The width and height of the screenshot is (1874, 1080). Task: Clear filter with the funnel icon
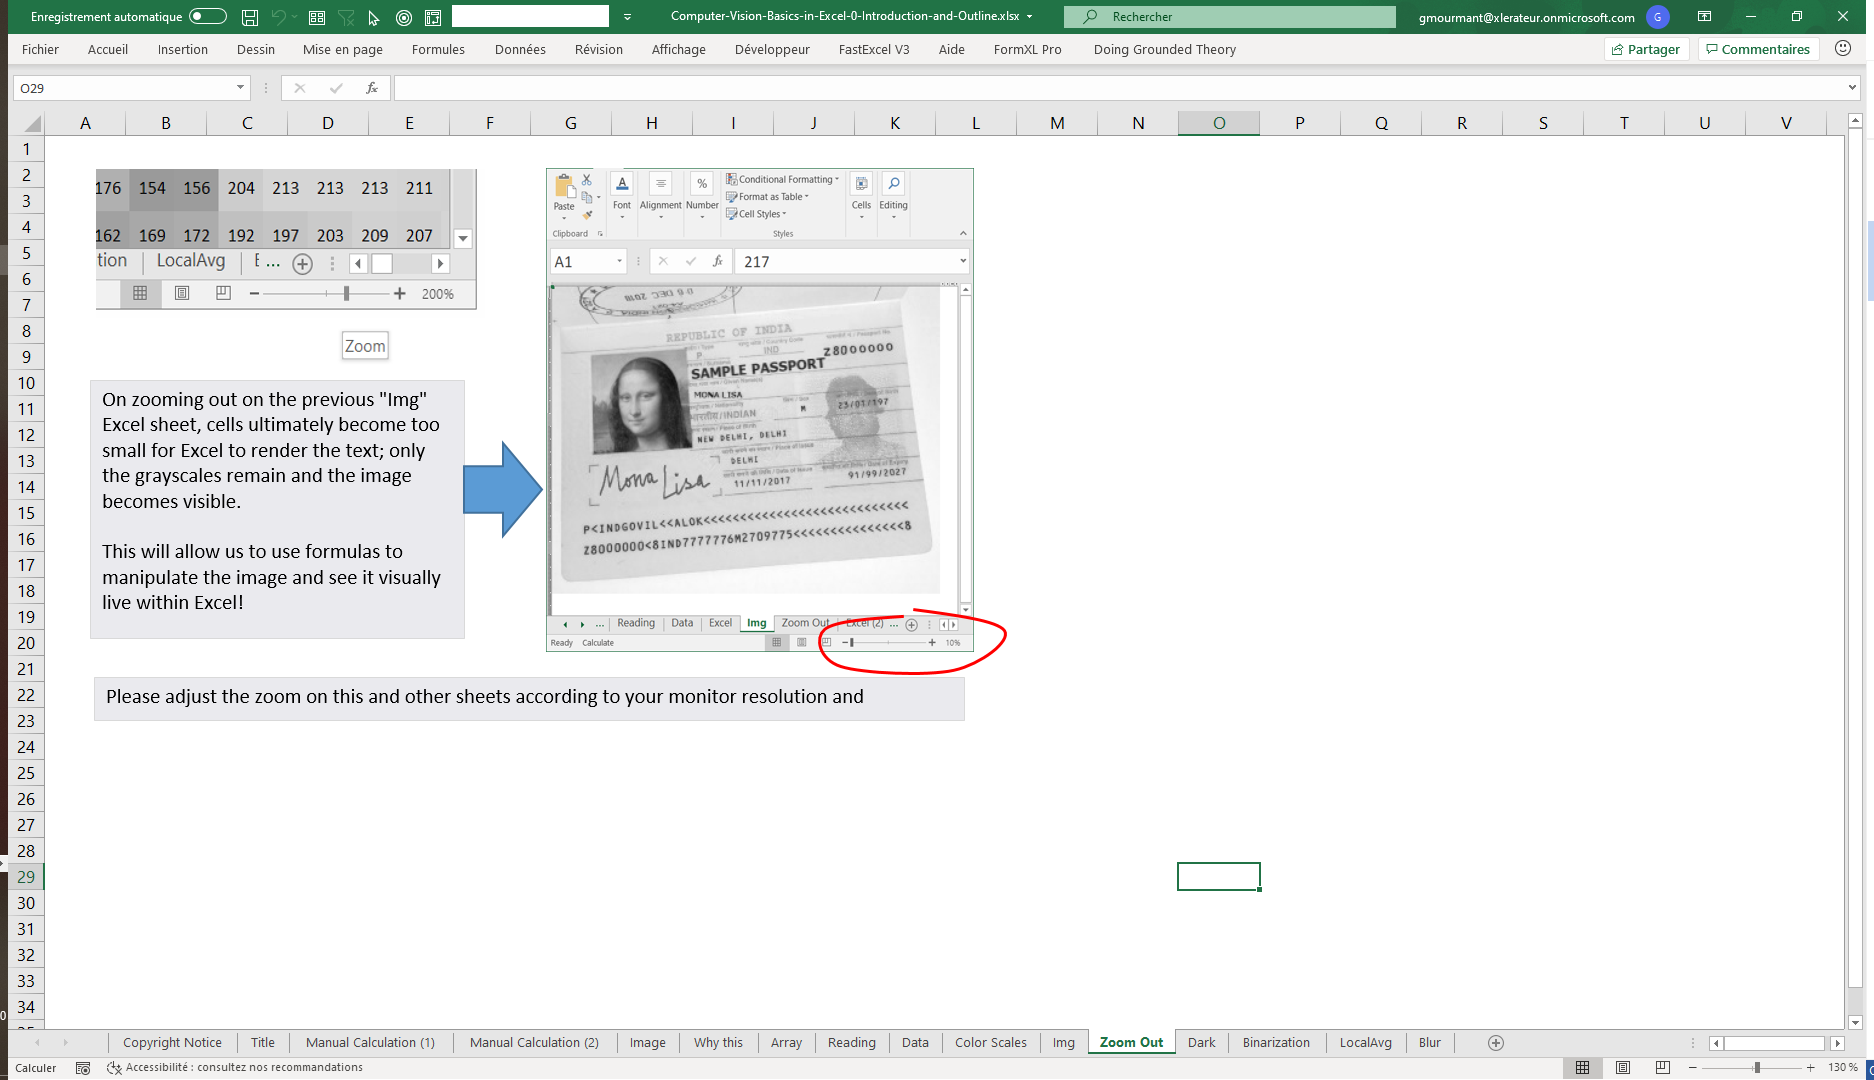click(x=346, y=17)
